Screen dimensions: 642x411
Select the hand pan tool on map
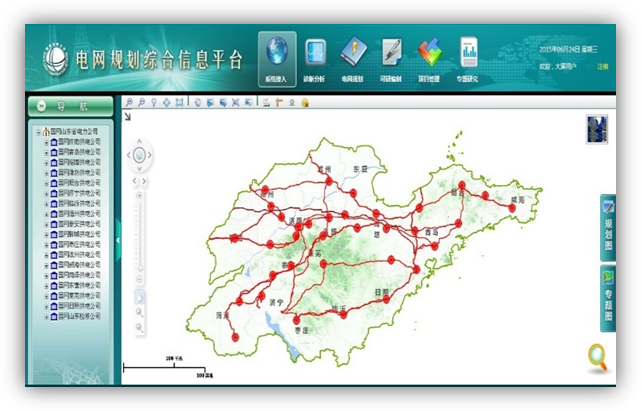coord(139,297)
